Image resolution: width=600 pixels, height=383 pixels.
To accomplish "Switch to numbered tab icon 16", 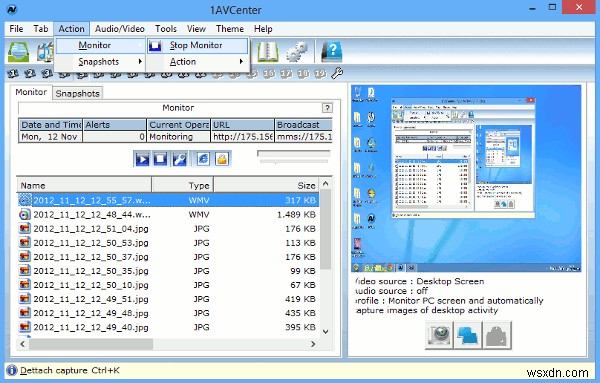I will [269, 73].
